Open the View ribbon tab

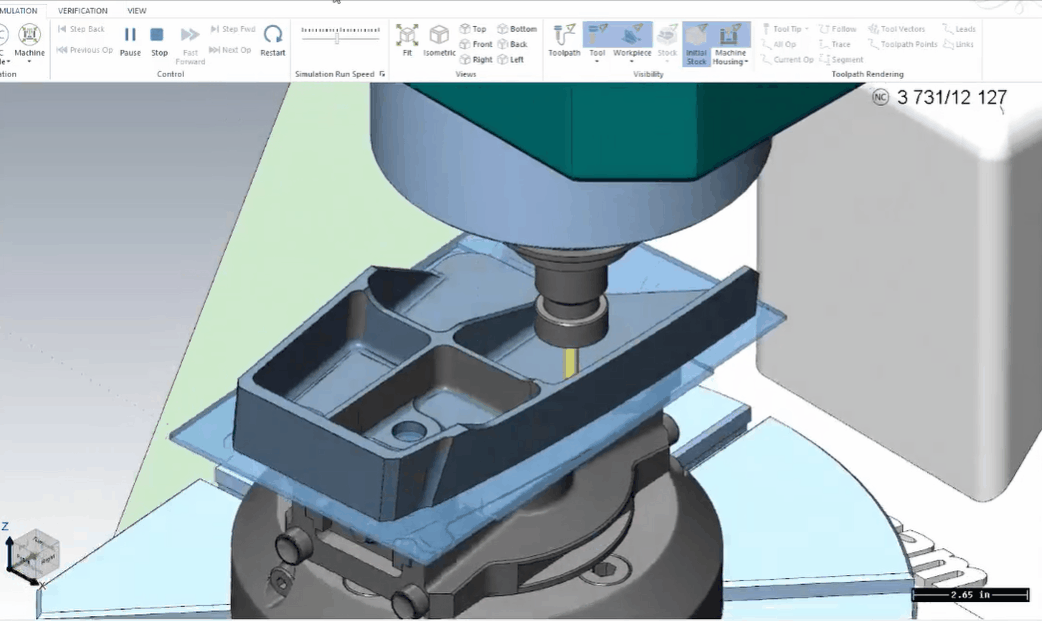pyautogui.click(x=137, y=10)
